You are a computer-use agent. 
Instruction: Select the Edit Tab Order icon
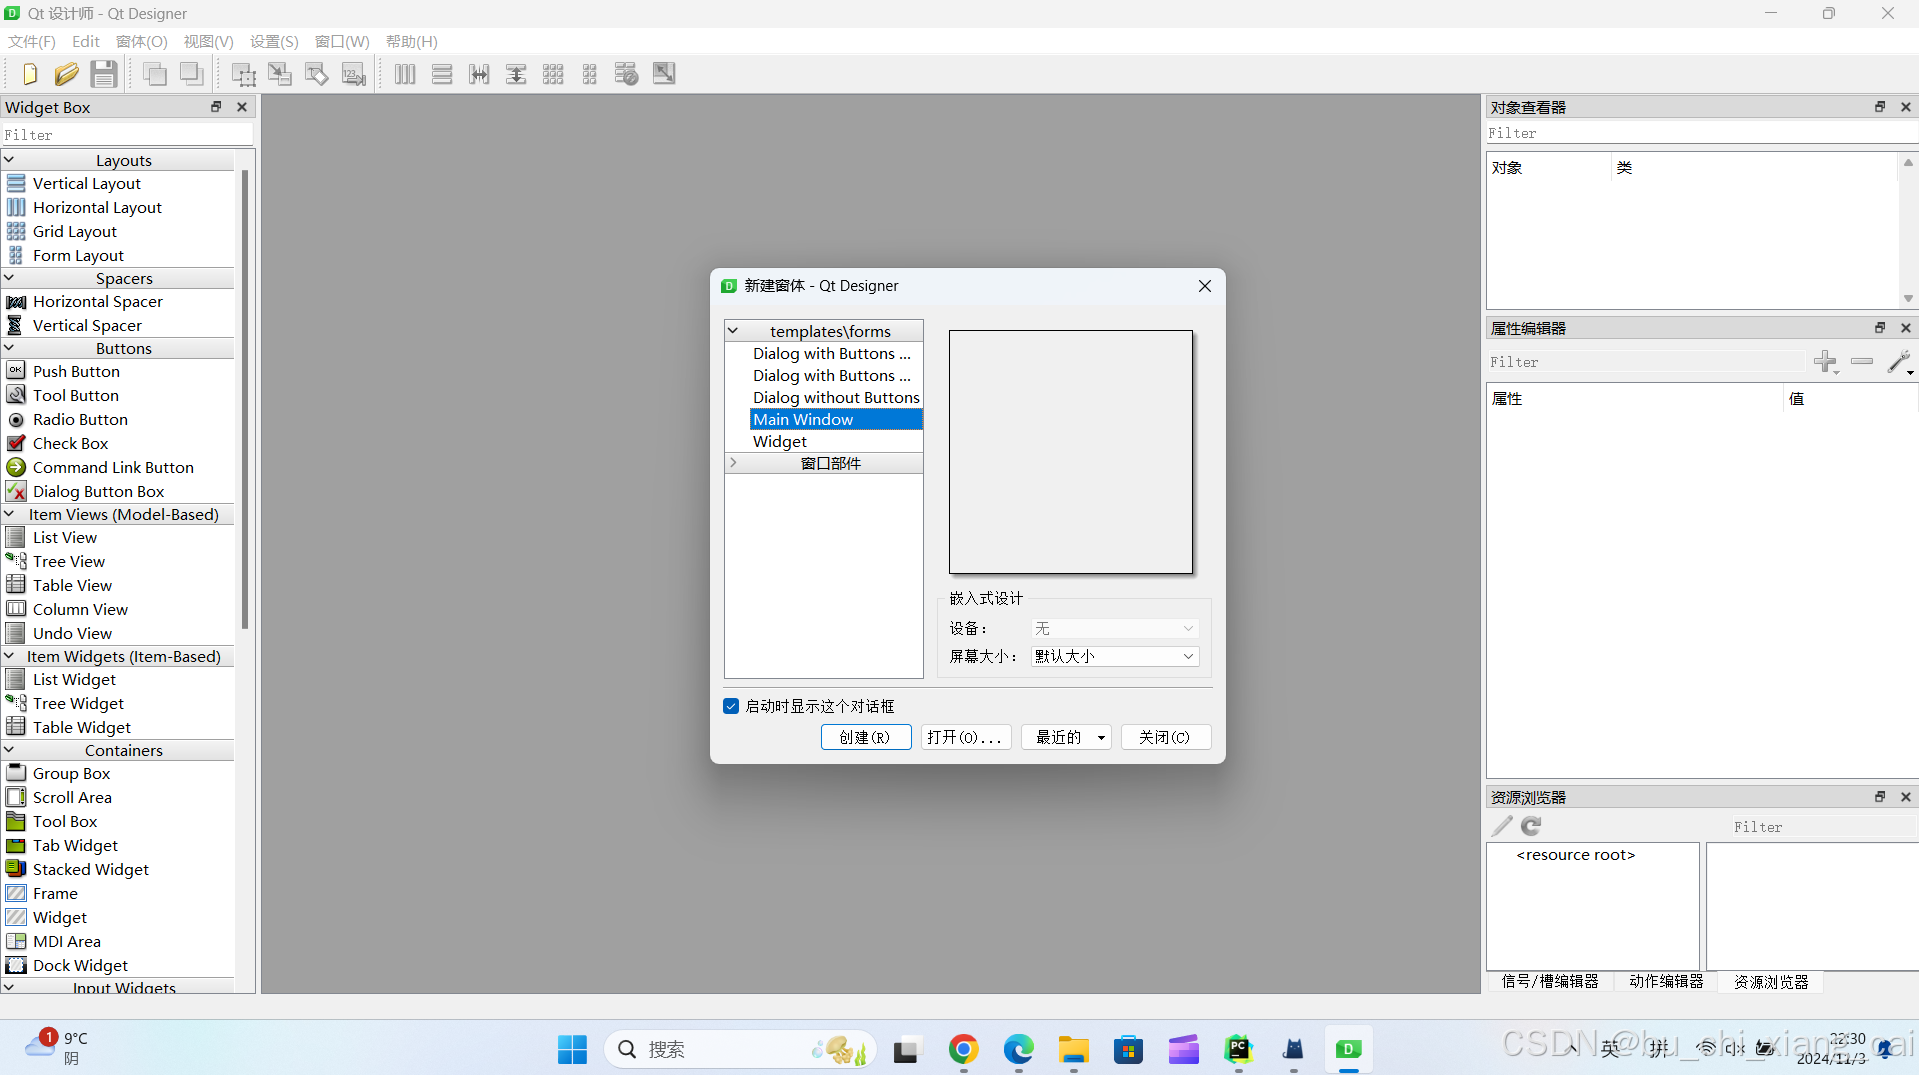click(x=354, y=74)
